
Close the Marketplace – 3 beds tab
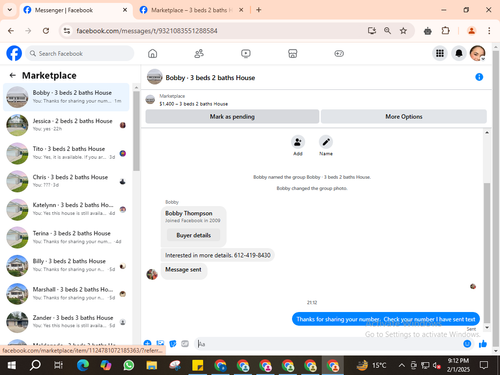pyautogui.click(x=241, y=10)
